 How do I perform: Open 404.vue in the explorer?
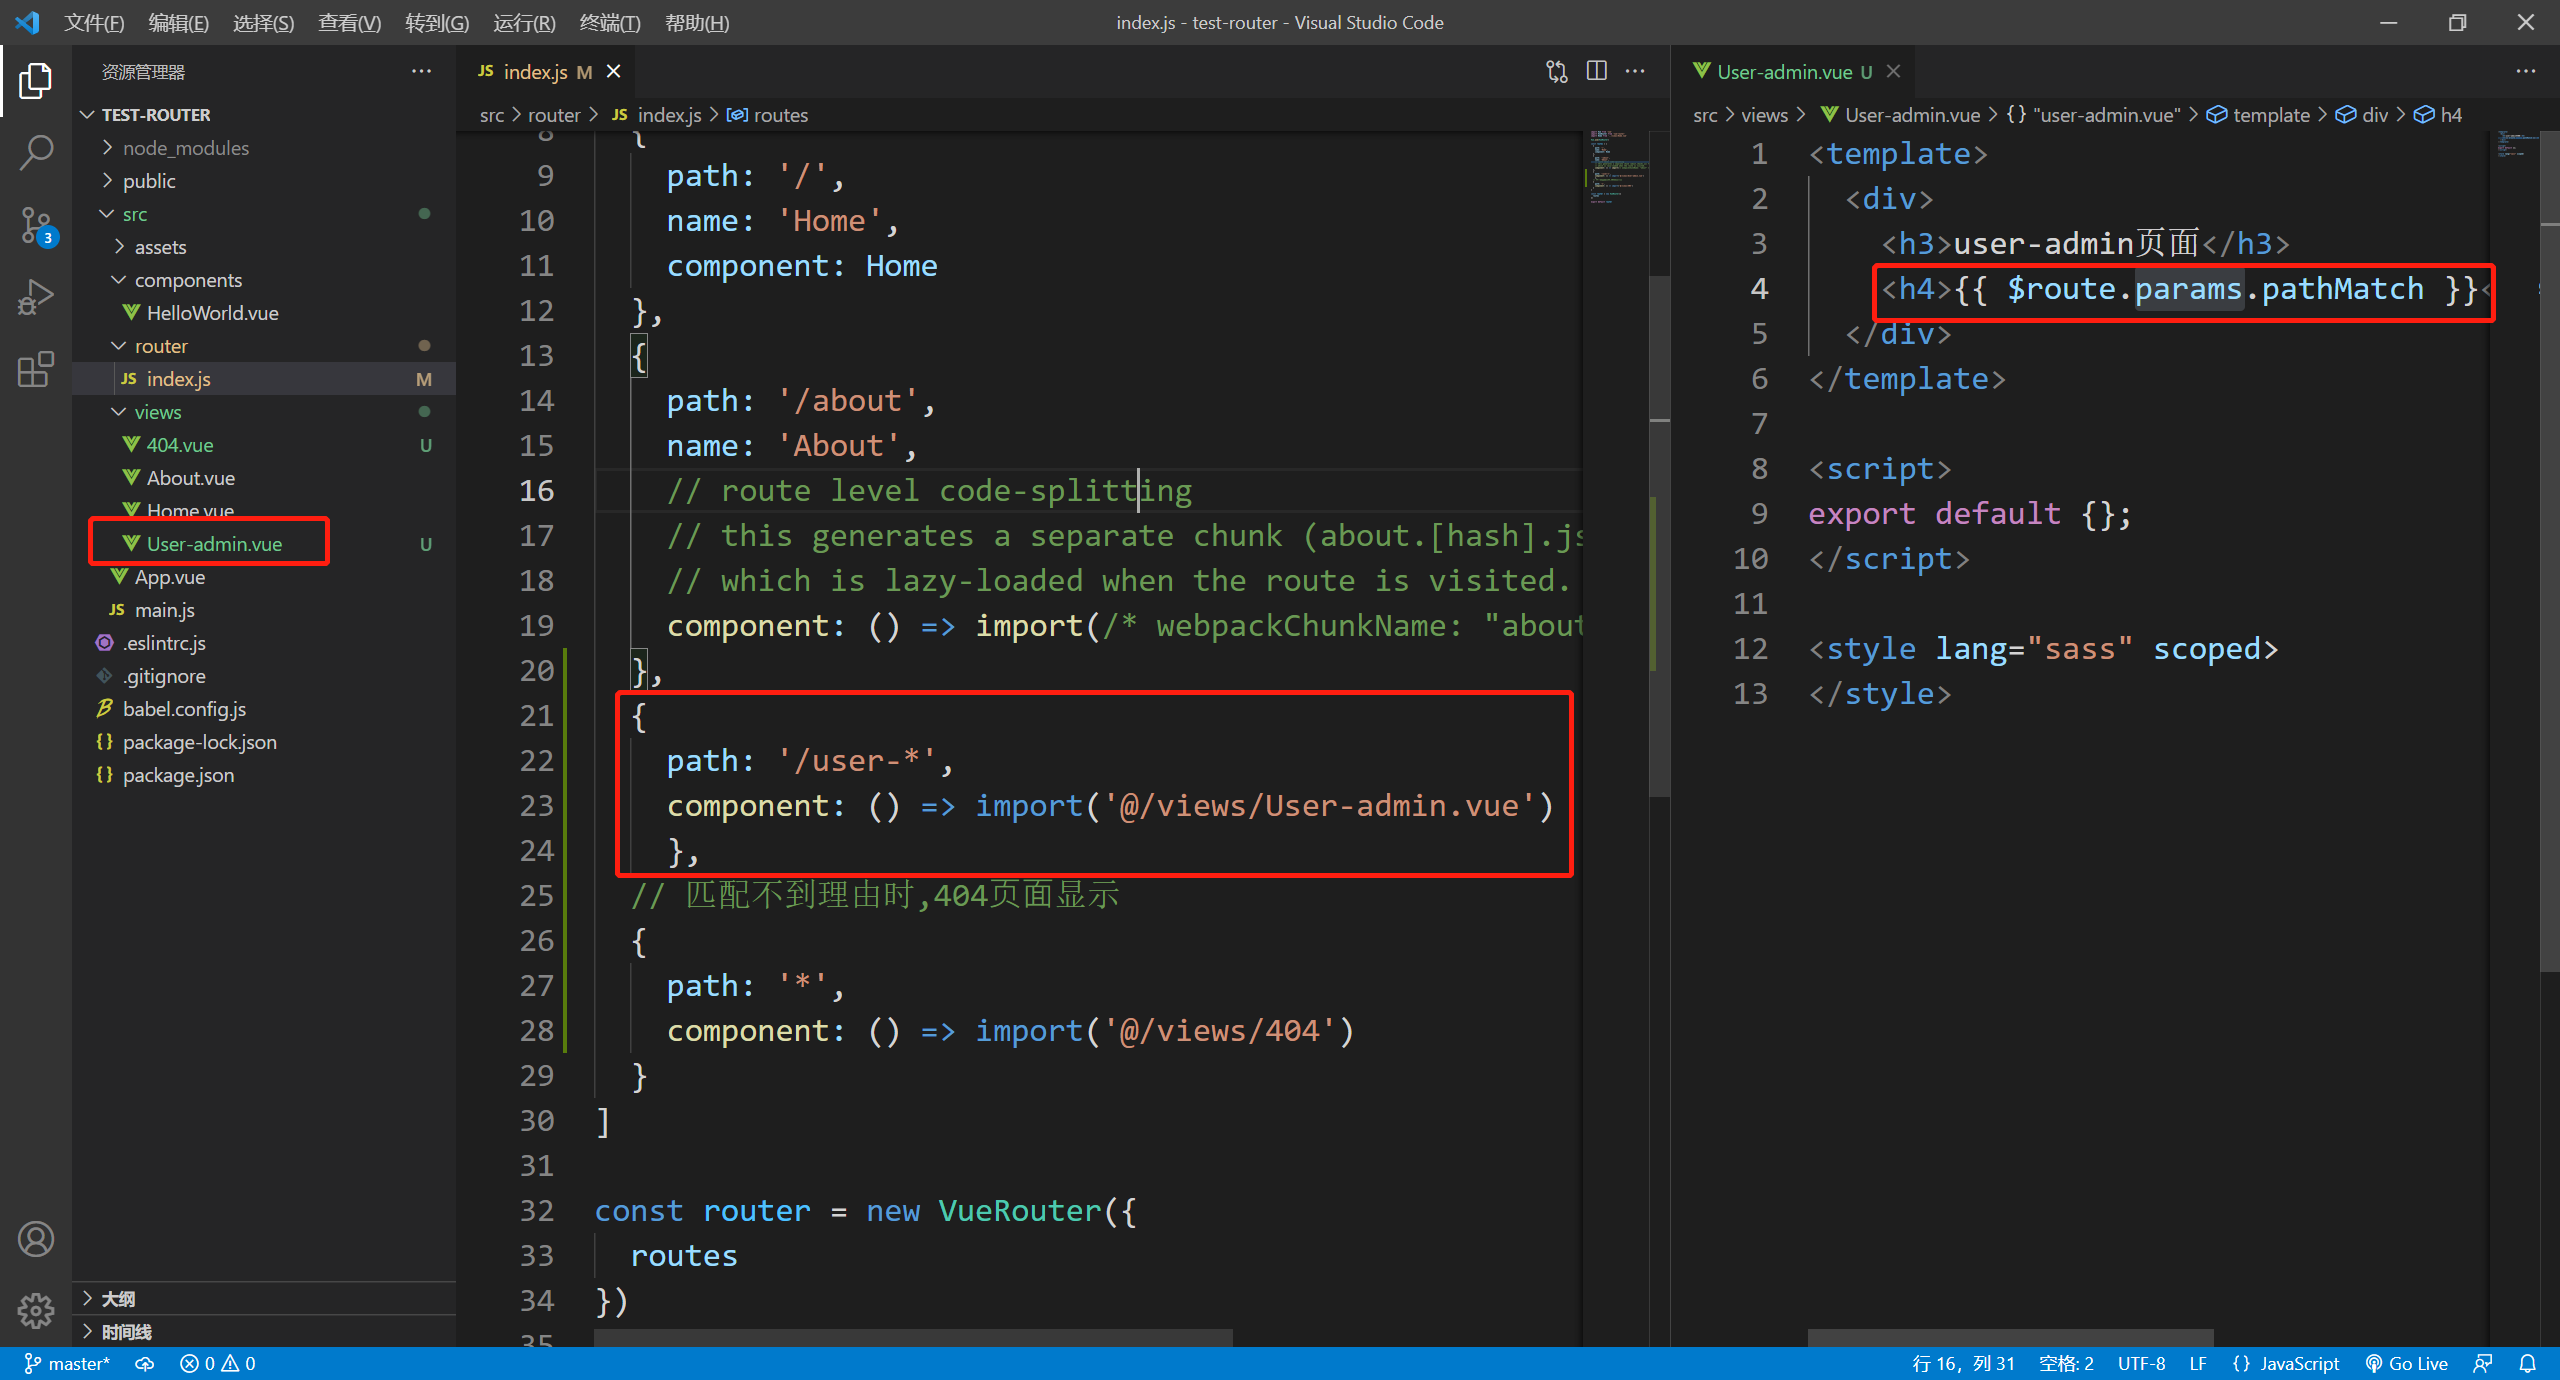pyautogui.click(x=180, y=445)
